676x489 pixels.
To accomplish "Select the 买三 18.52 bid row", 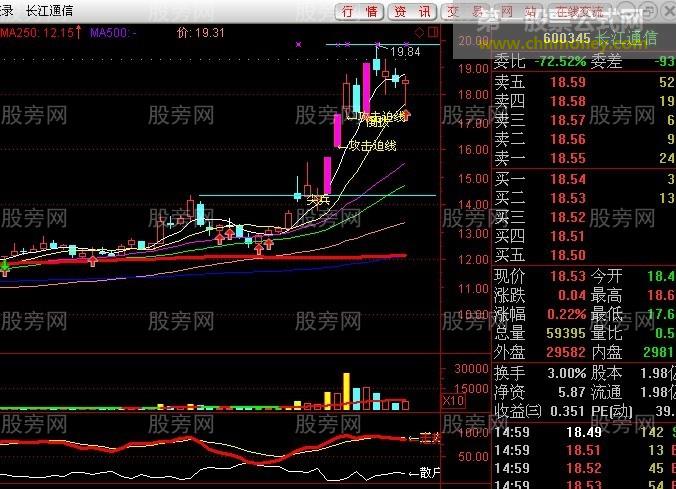I will 584,217.
